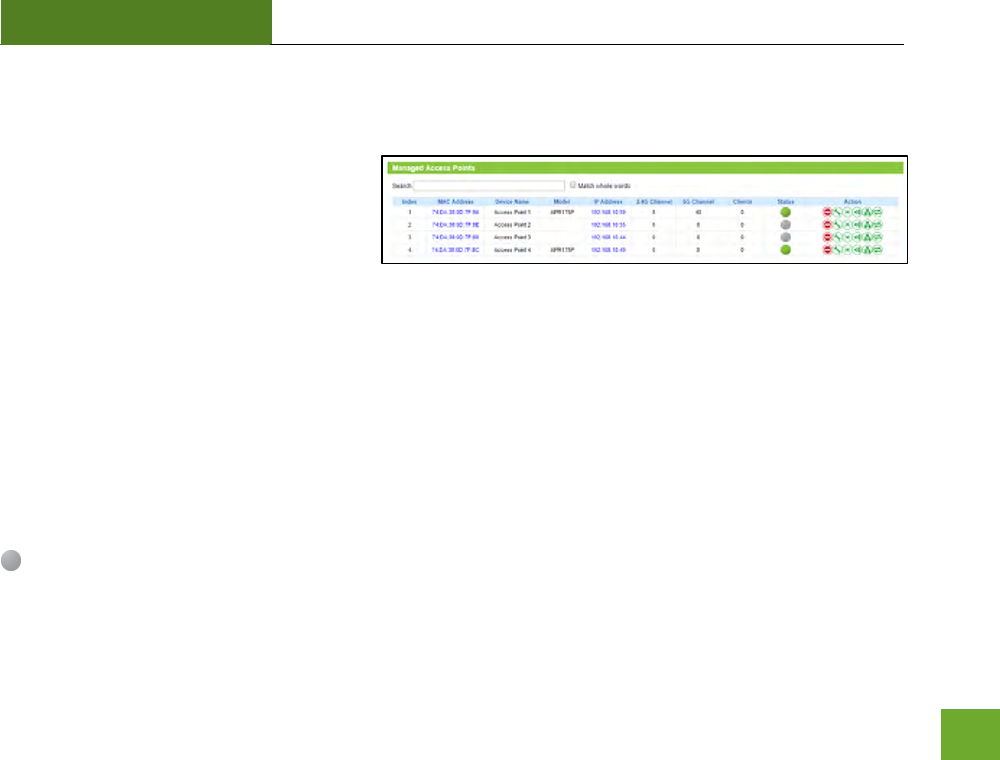This screenshot has width=1000, height=760.
Task: Click last action icon for Access Point 1
Action: [x=878, y=212]
